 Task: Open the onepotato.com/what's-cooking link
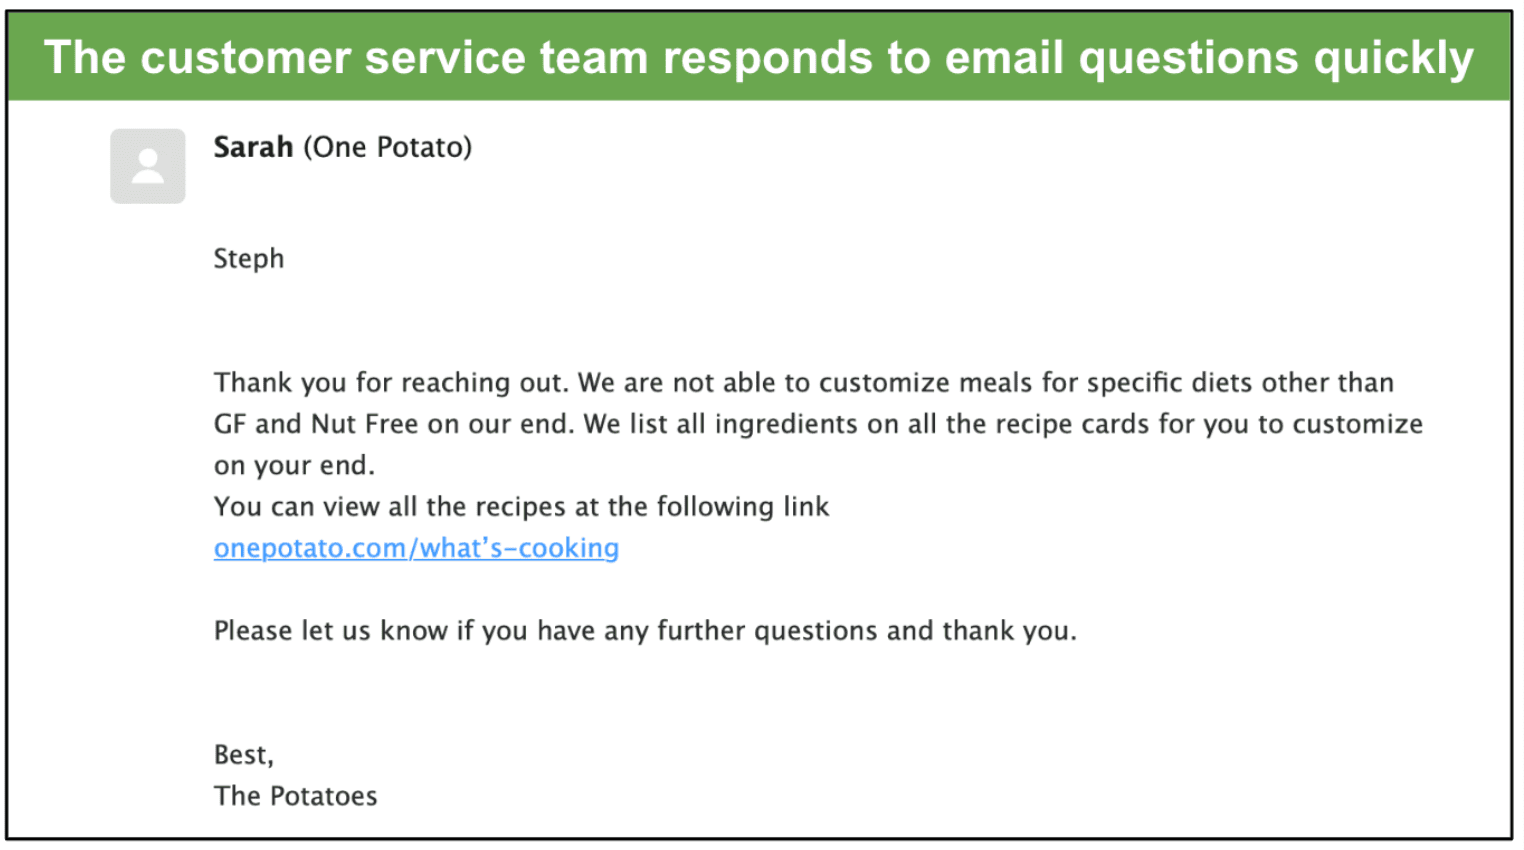point(416,548)
